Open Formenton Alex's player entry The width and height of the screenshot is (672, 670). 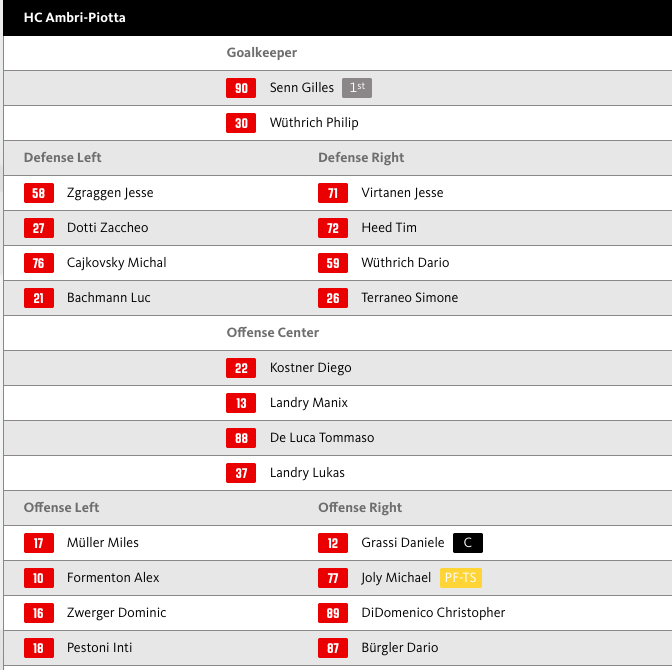click(x=113, y=578)
